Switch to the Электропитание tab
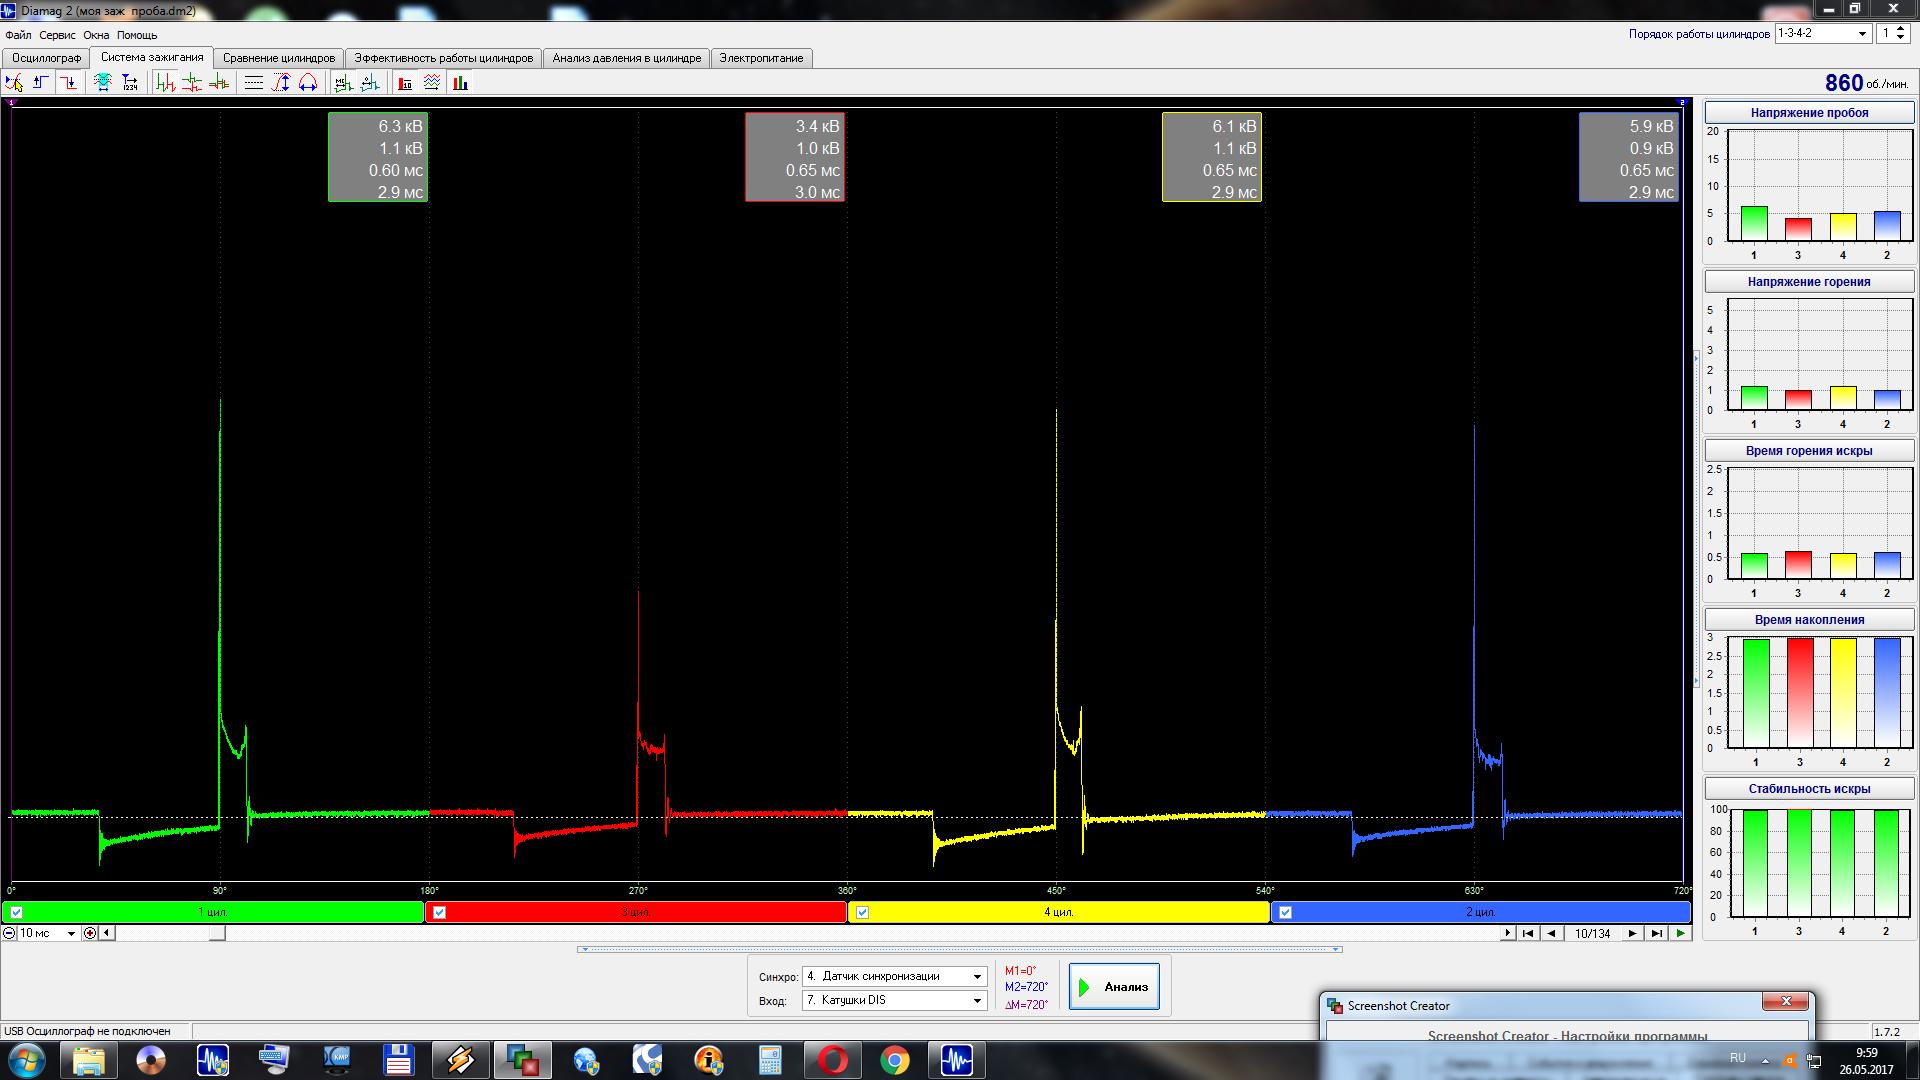This screenshot has height=1080, width=1920. (762, 58)
